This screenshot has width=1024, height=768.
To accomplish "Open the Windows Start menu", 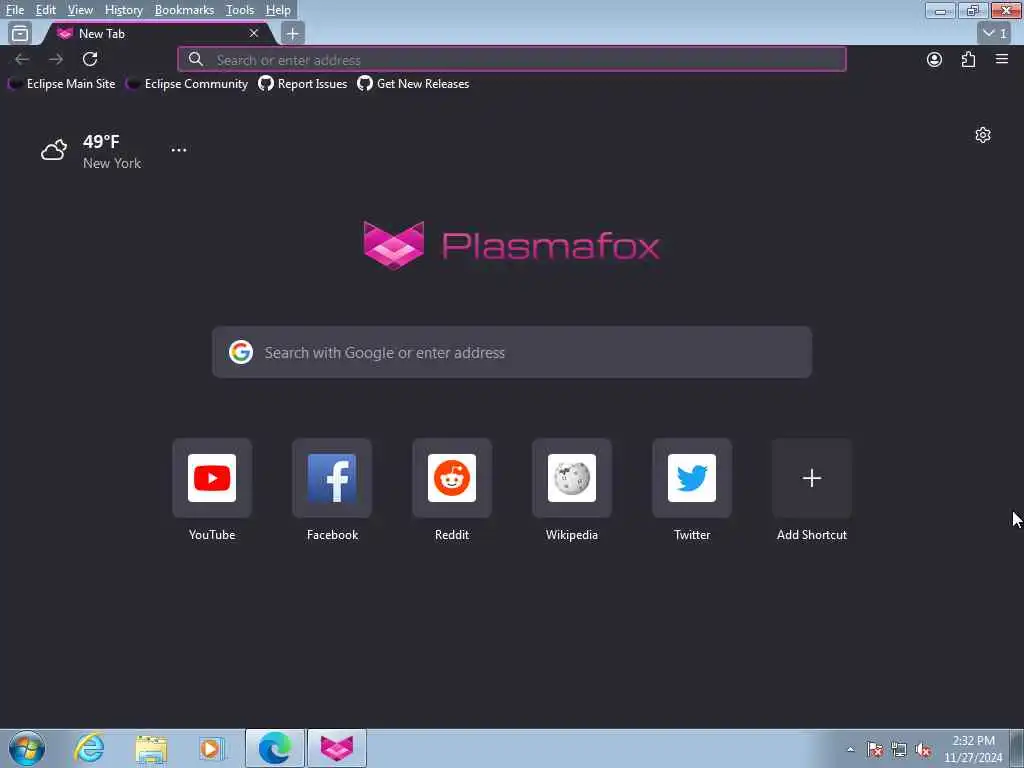I will tap(27, 748).
